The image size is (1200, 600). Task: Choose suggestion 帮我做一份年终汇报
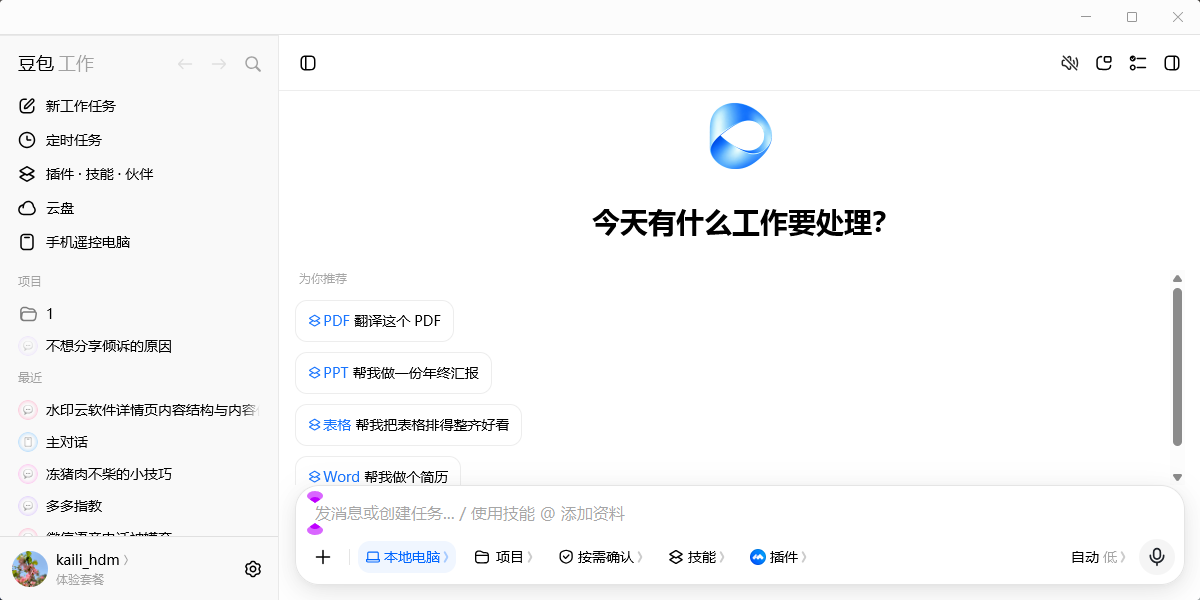point(393,373)
